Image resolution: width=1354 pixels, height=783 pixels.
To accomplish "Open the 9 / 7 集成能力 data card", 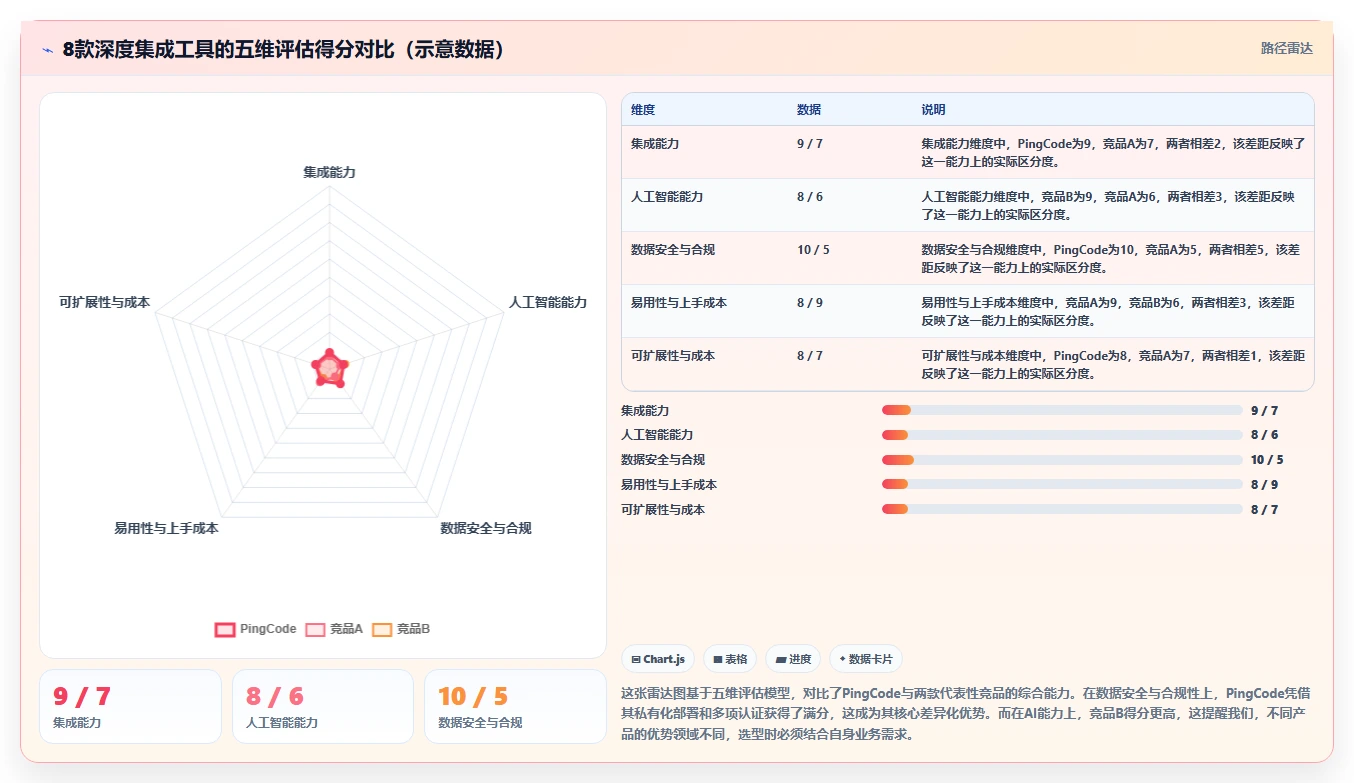I will point(130,706).
